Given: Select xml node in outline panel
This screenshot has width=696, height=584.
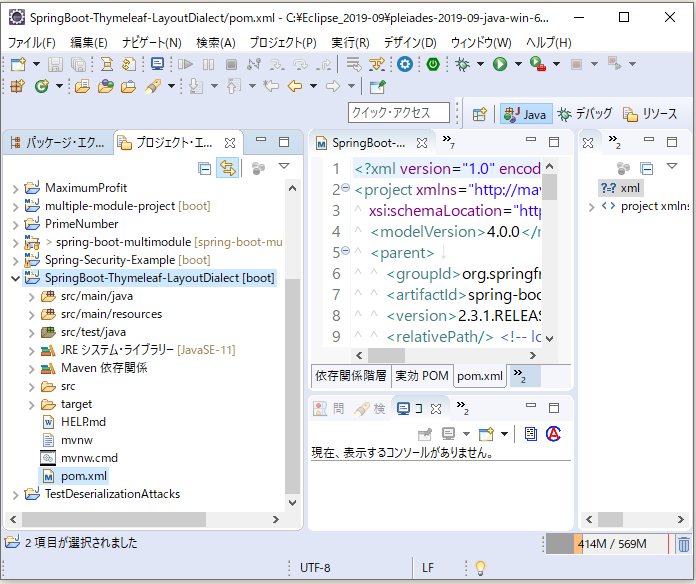Looking at the screenshot, I should coord(621,188).
